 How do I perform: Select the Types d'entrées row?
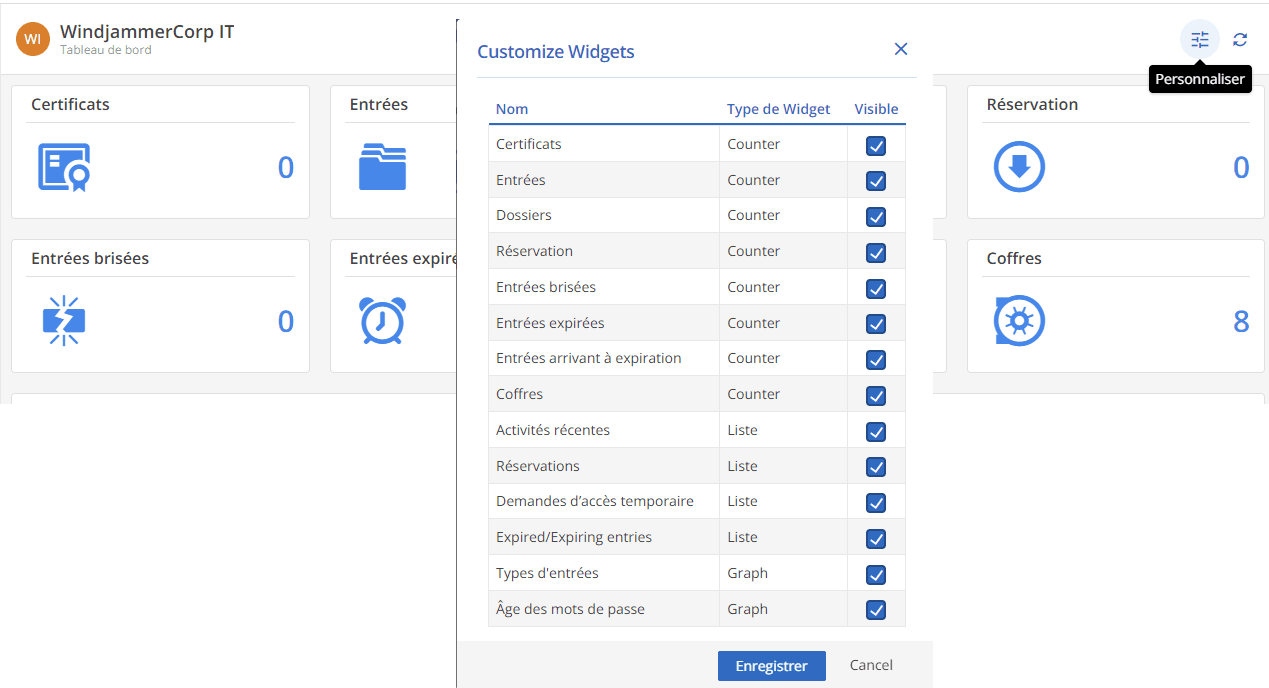603,573
